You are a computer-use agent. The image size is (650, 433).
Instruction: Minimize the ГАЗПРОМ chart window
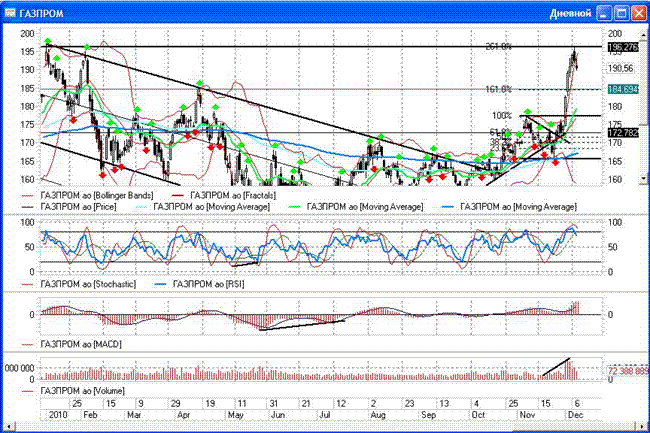[x=604, y=13]
